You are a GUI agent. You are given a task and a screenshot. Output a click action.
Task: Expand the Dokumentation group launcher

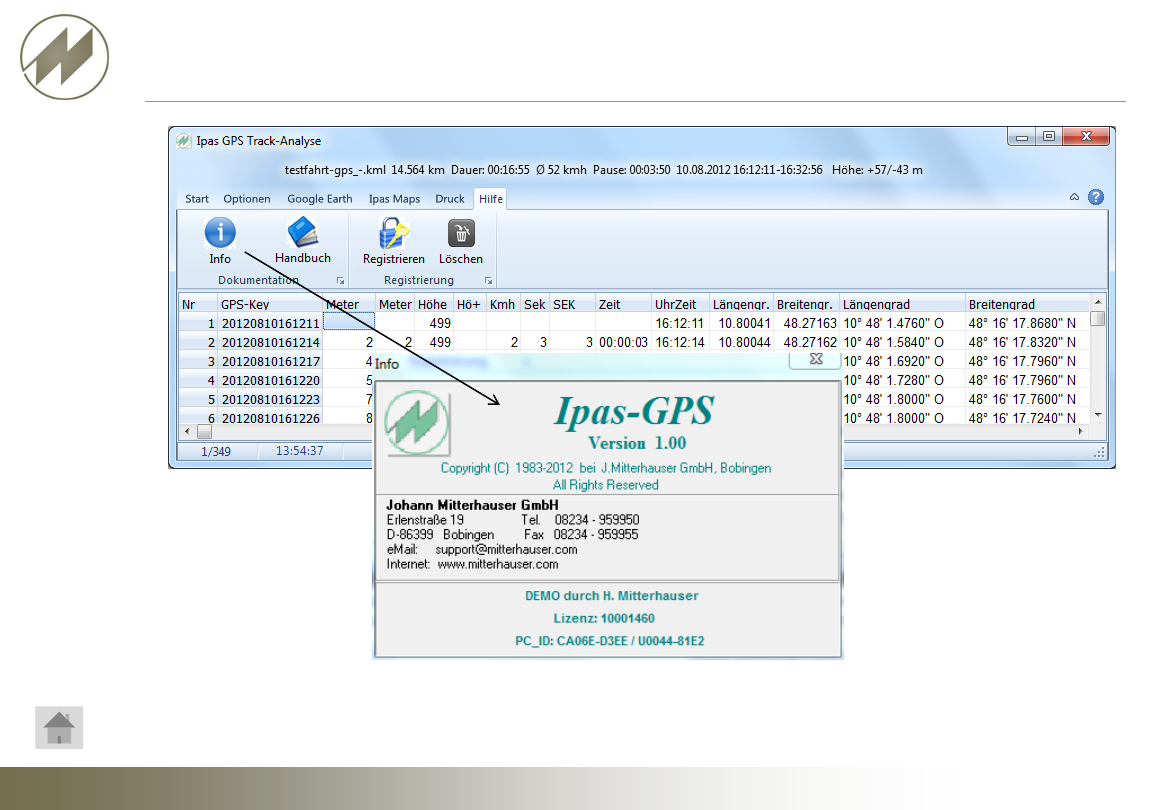pos(340,280)
